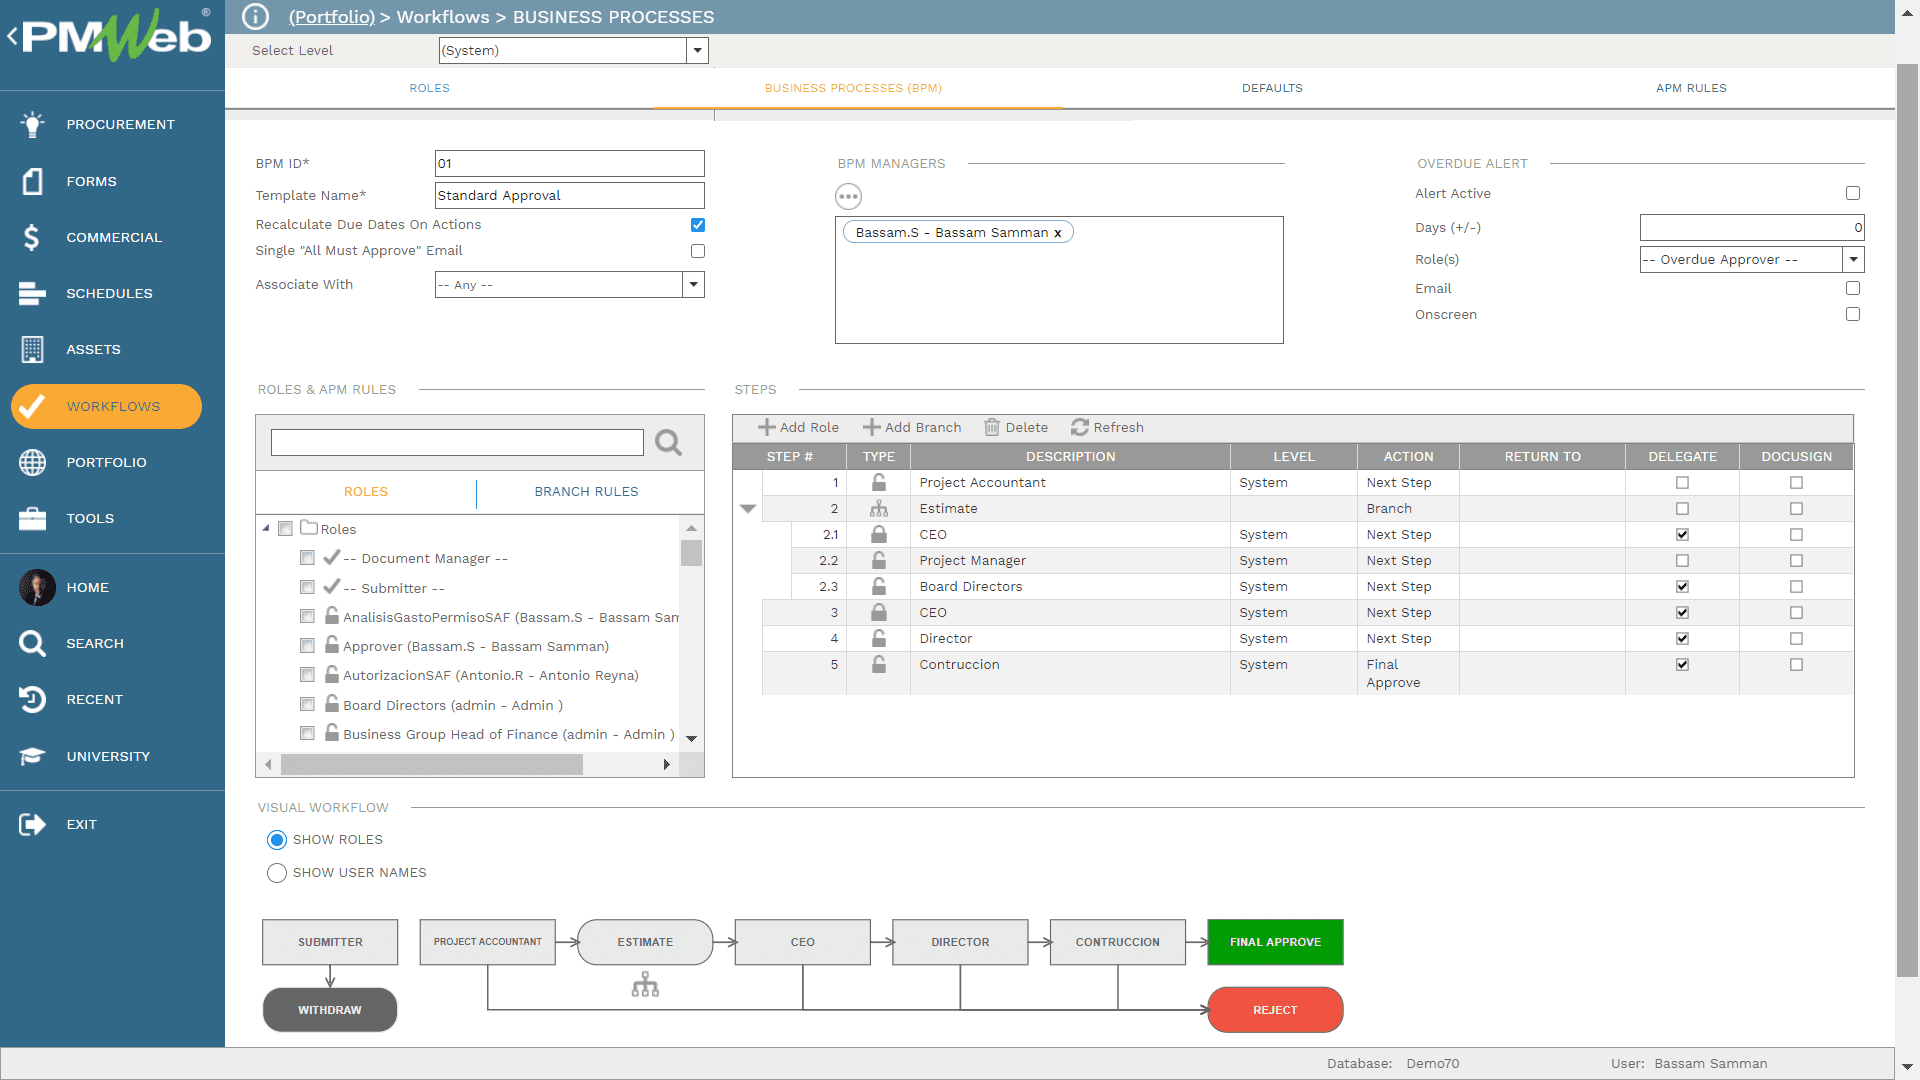The image size is (1920, 1080).
Task: Open the Select Level dropdown
Action: coord(697,50)
